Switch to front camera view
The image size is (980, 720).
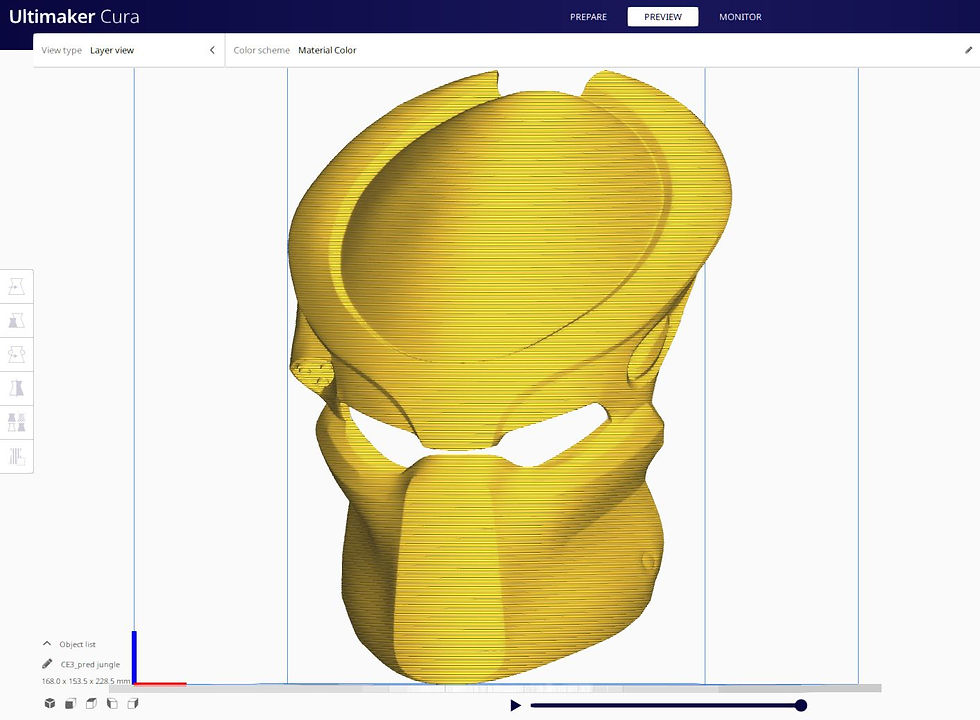pyautogui.click(x=71, y=704)
